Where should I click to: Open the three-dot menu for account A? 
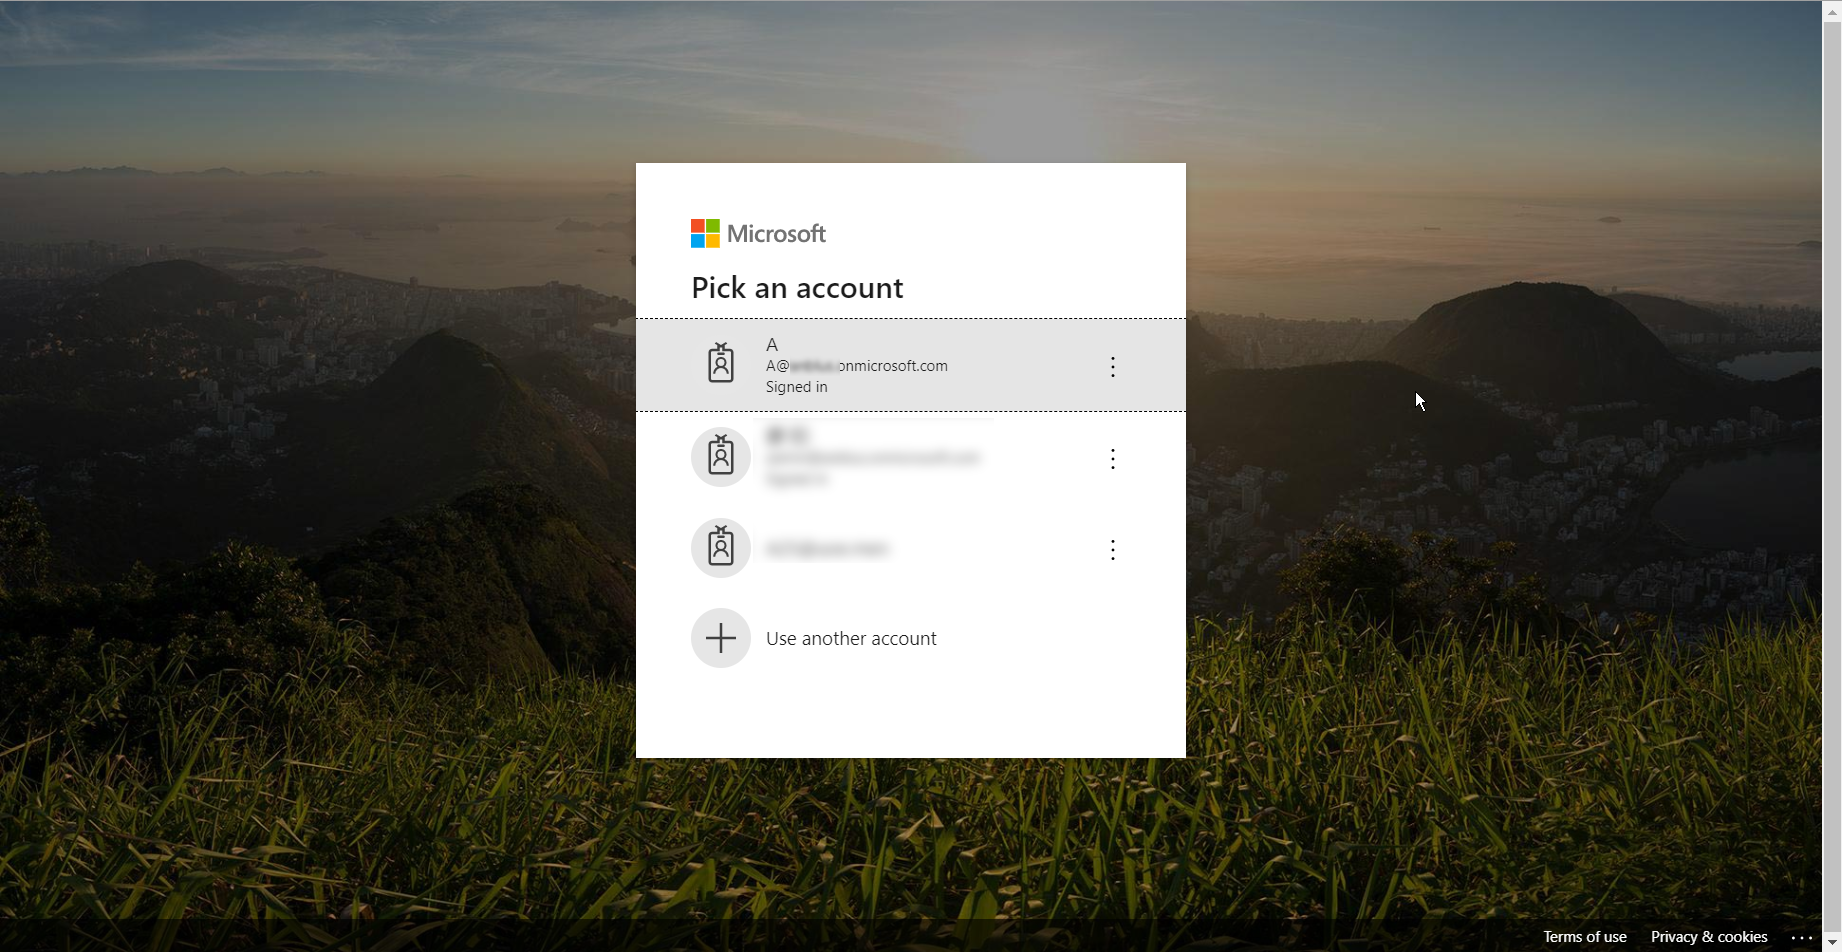point(1112,367)
